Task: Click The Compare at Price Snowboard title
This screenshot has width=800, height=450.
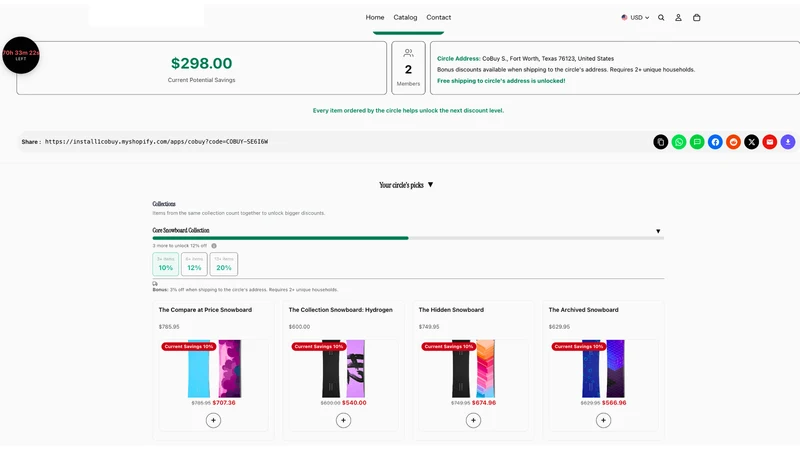Action: pyautogui.click(x=205, y=310)
